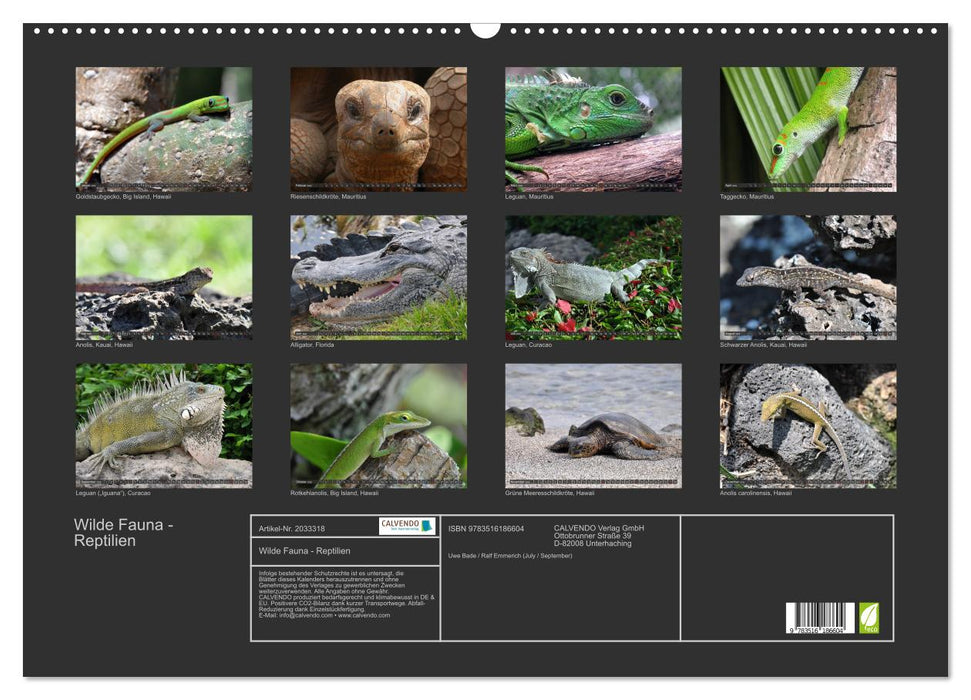Open the Leguan ("Iguana"), Curacao photo
This screenshot has width=971, height=700.
(x=164, y=425)
